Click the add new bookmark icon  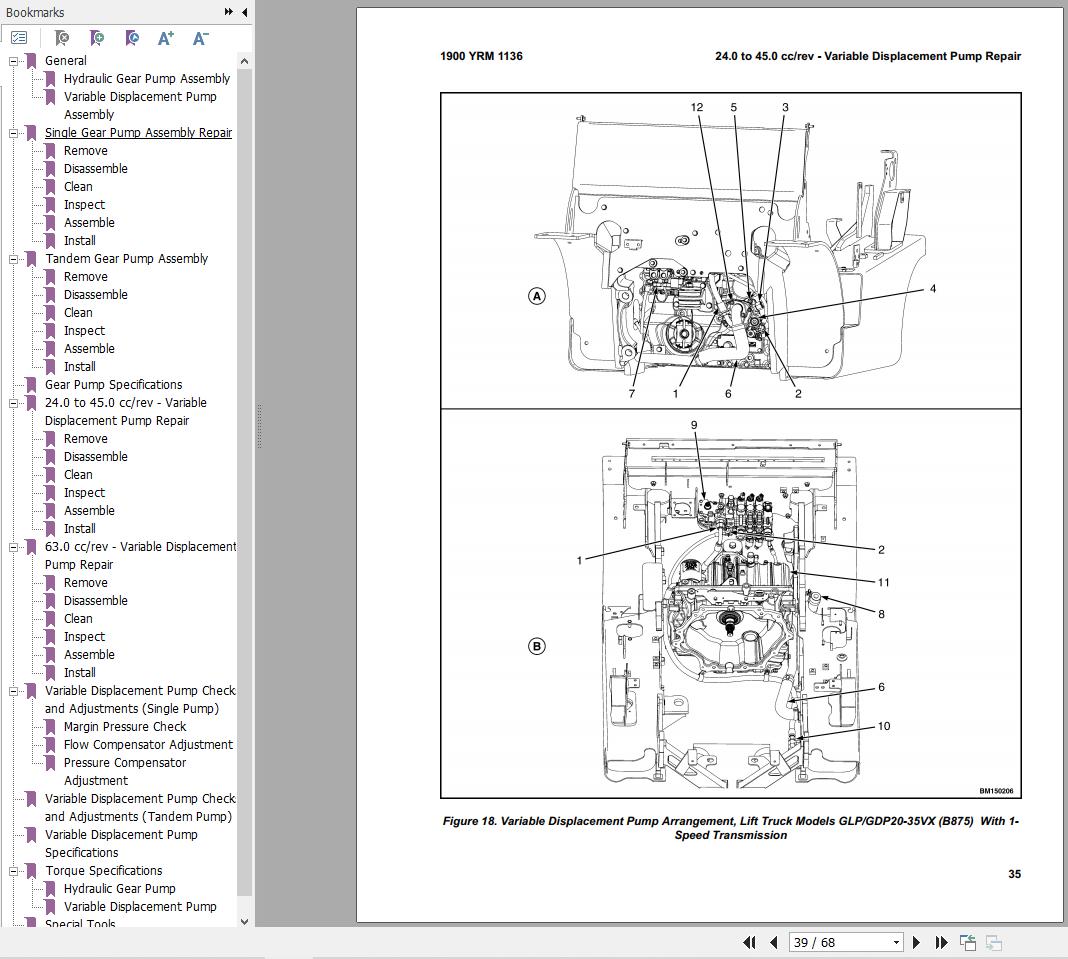tap(97, 38)
